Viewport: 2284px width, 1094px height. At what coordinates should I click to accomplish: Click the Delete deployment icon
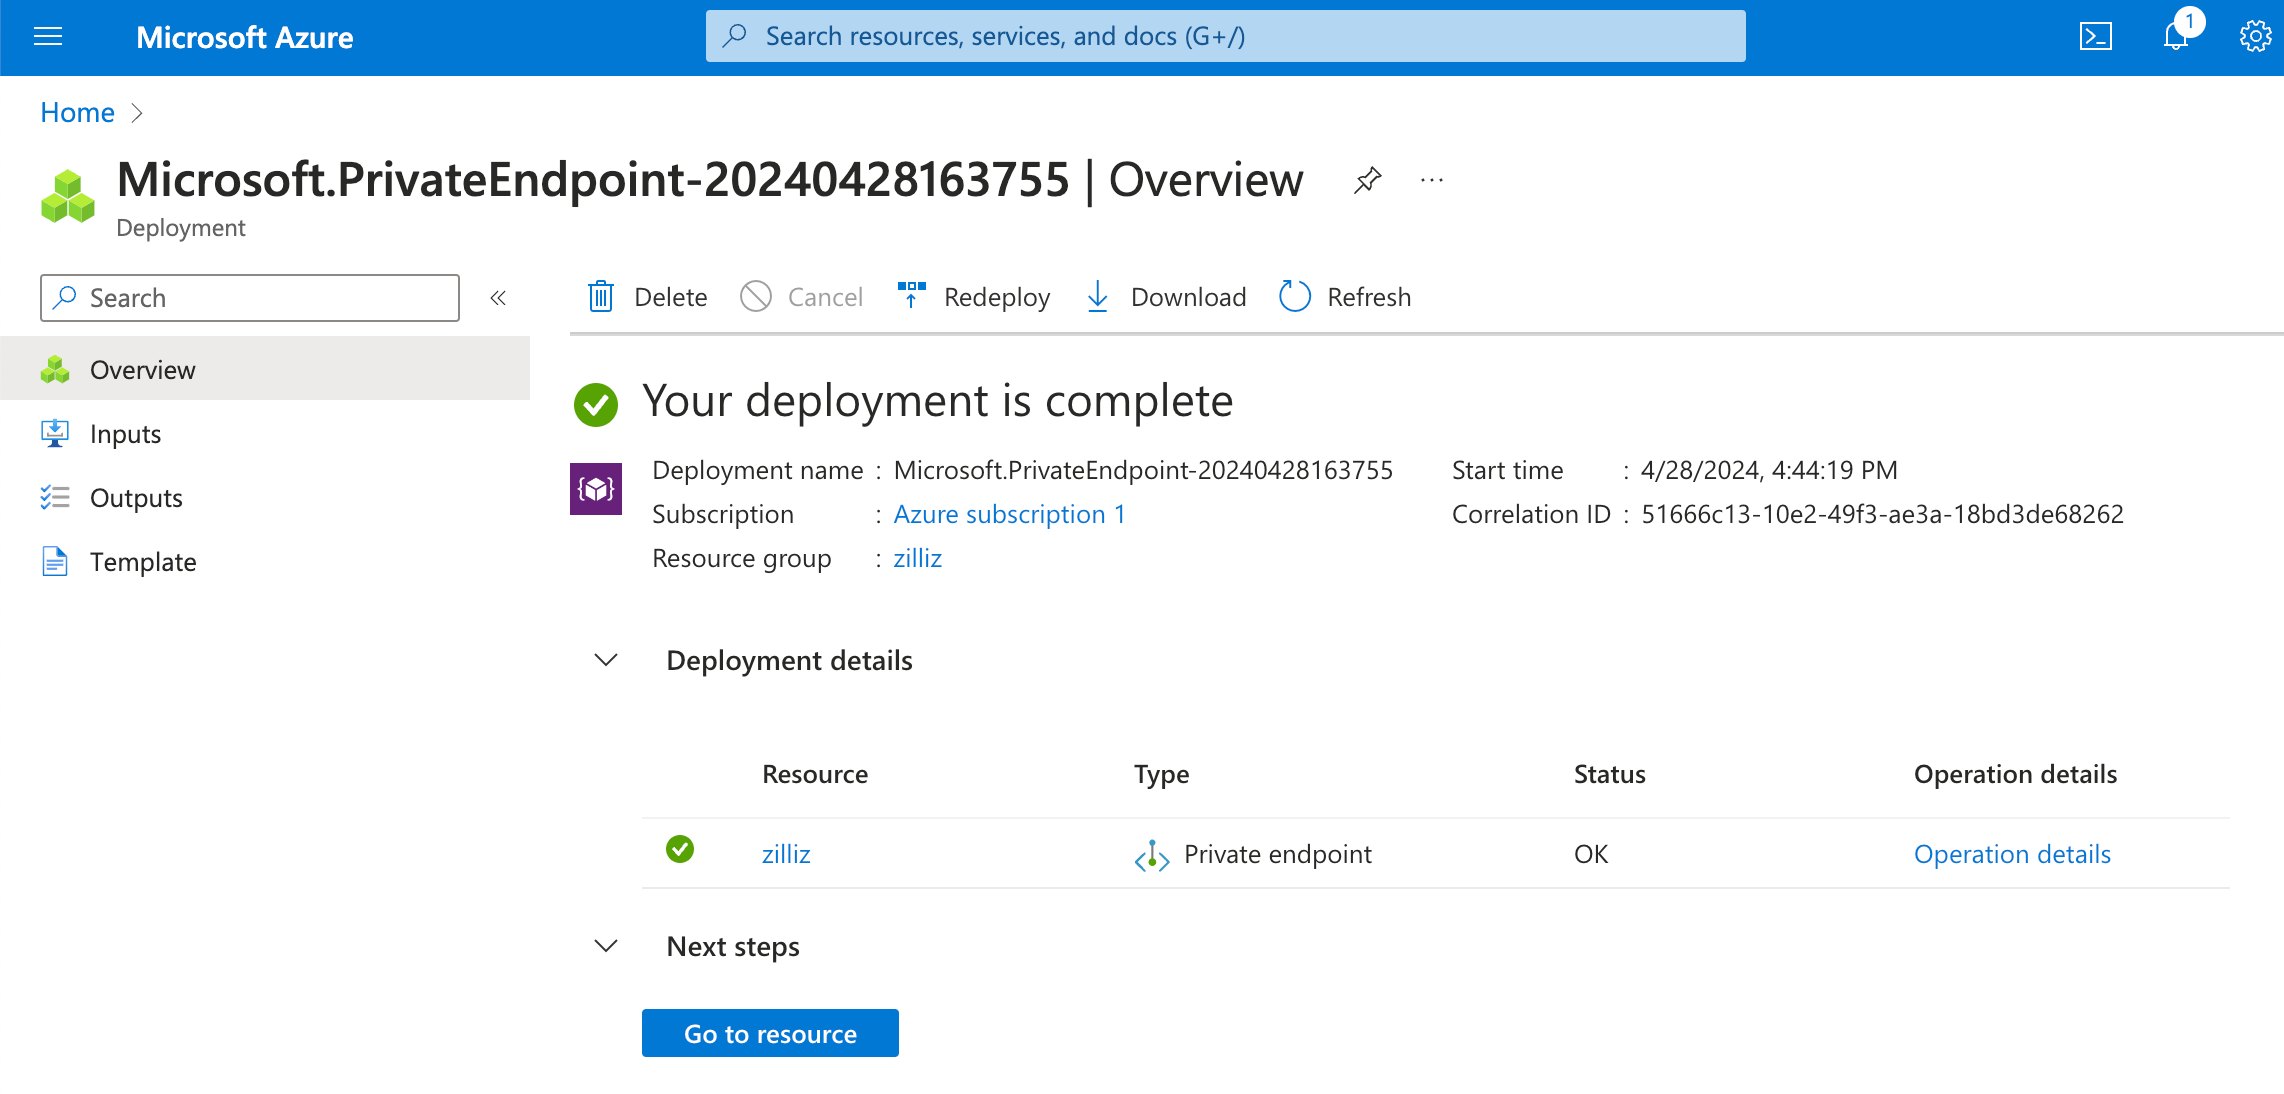pos(602,297)
